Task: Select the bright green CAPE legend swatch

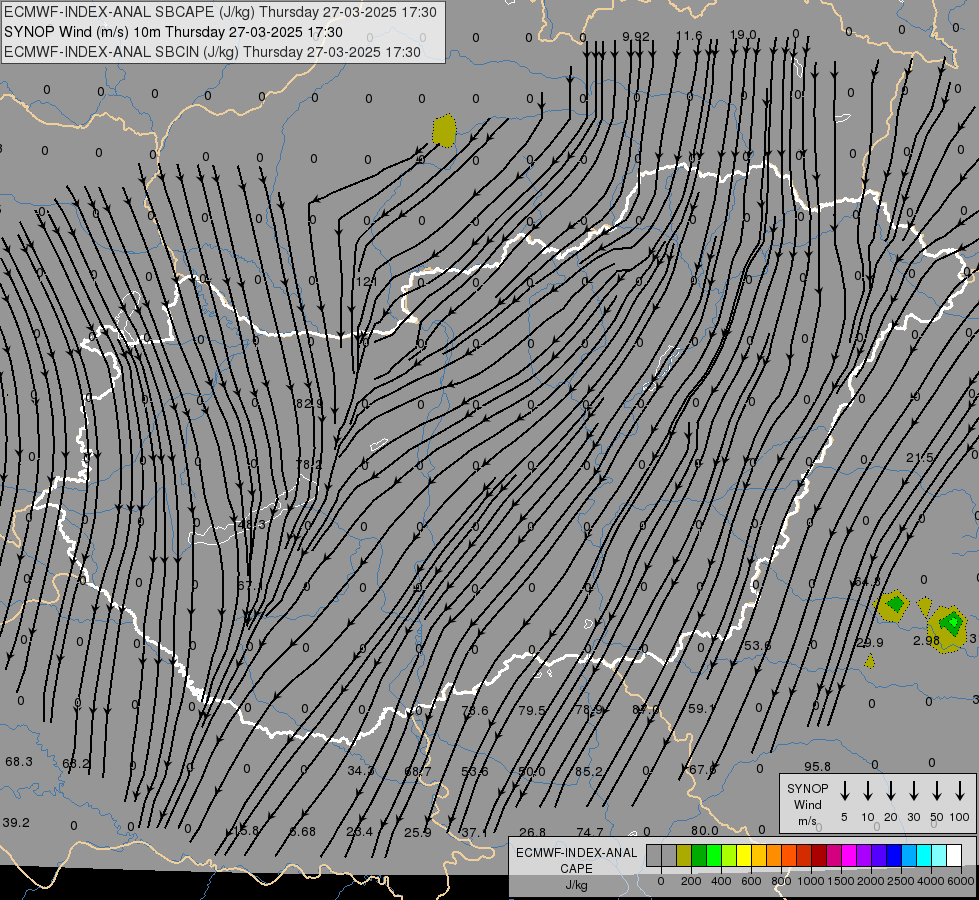Action: (714, 855)
